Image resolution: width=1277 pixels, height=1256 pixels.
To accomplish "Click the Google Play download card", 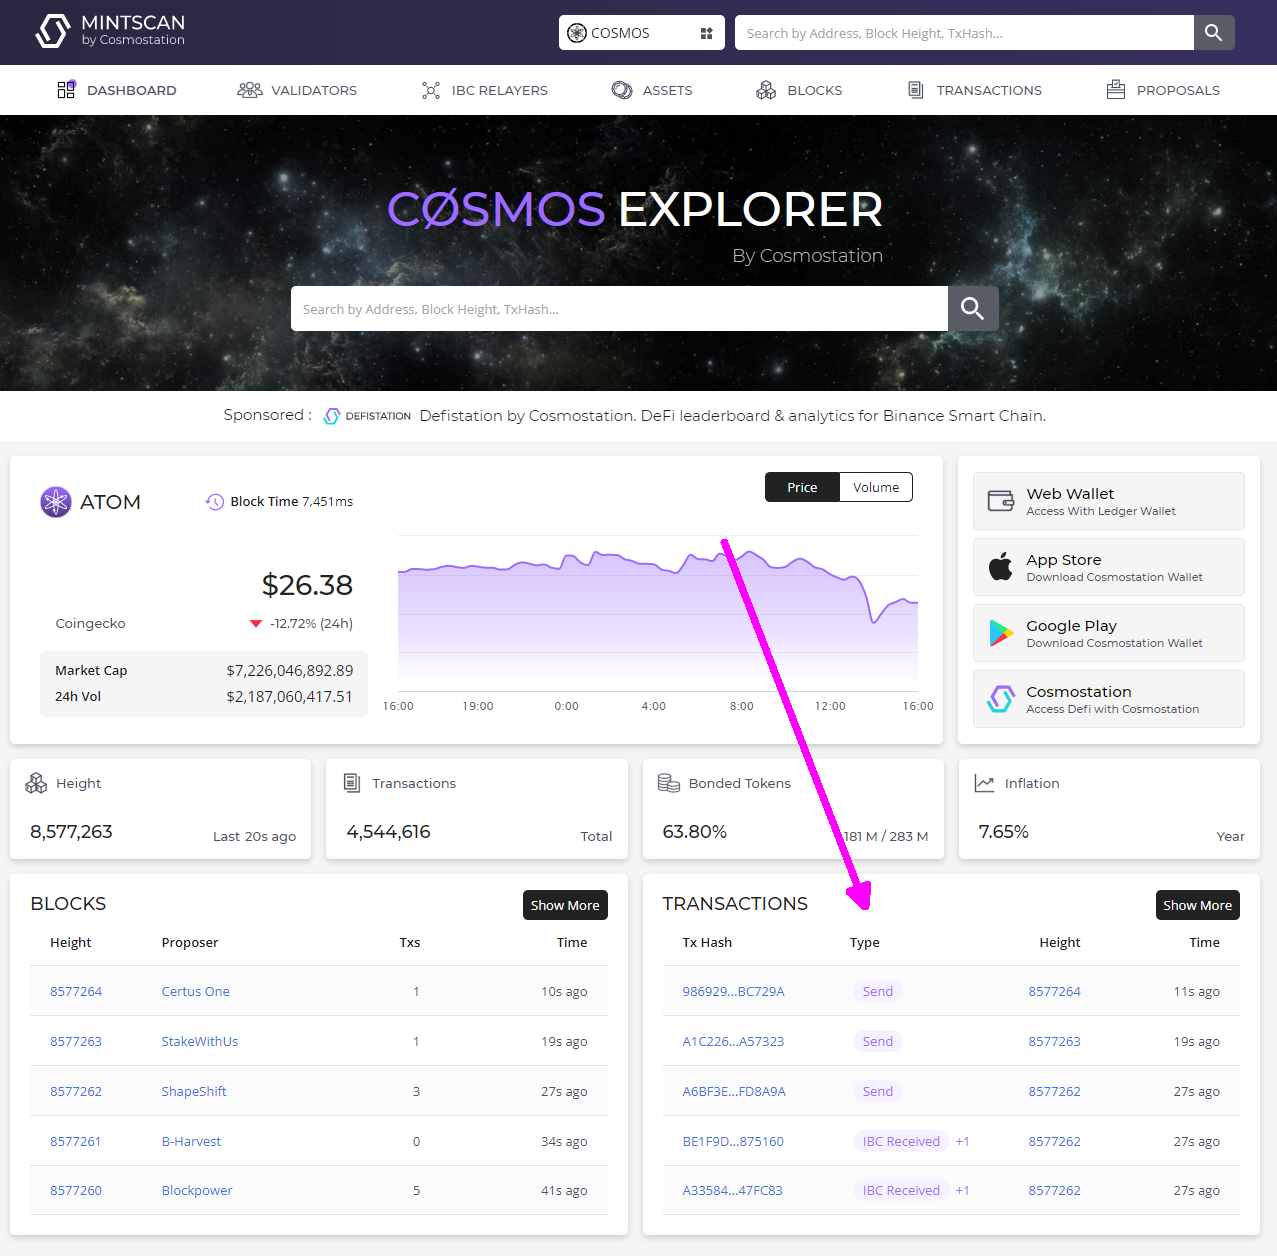I will [x=1109, y=633].
